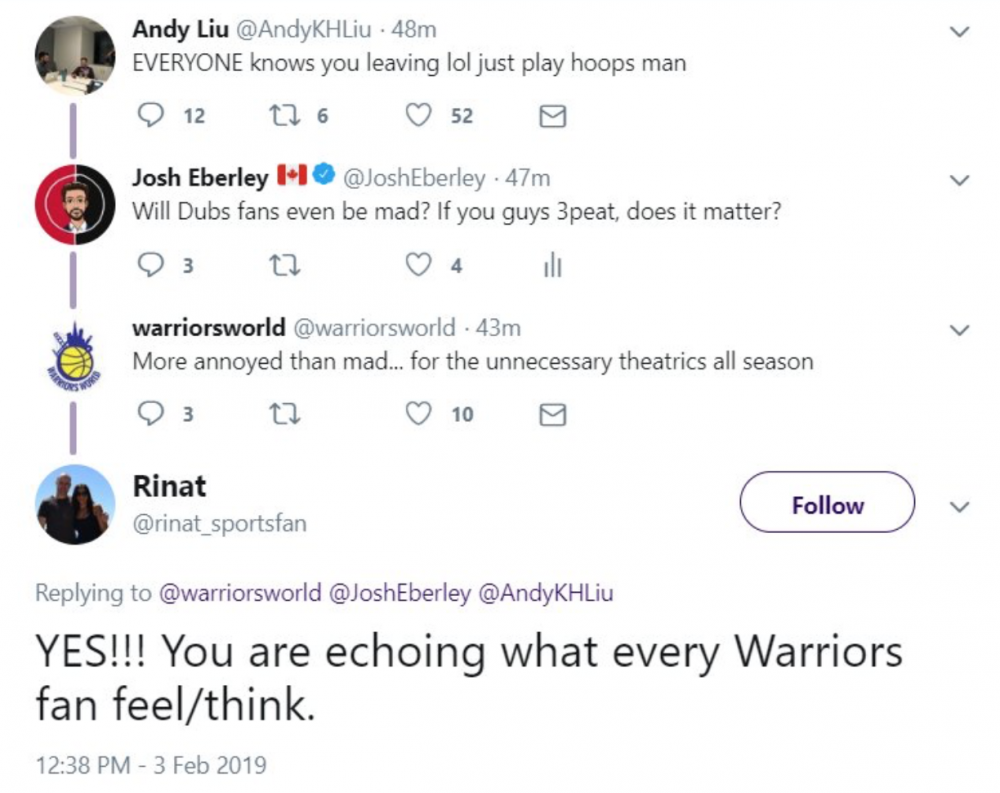Image resolution: width=1000 pixels, height=793 pixels.
Task: Open more options for Andy Liu's tweet
Action: 959,32
